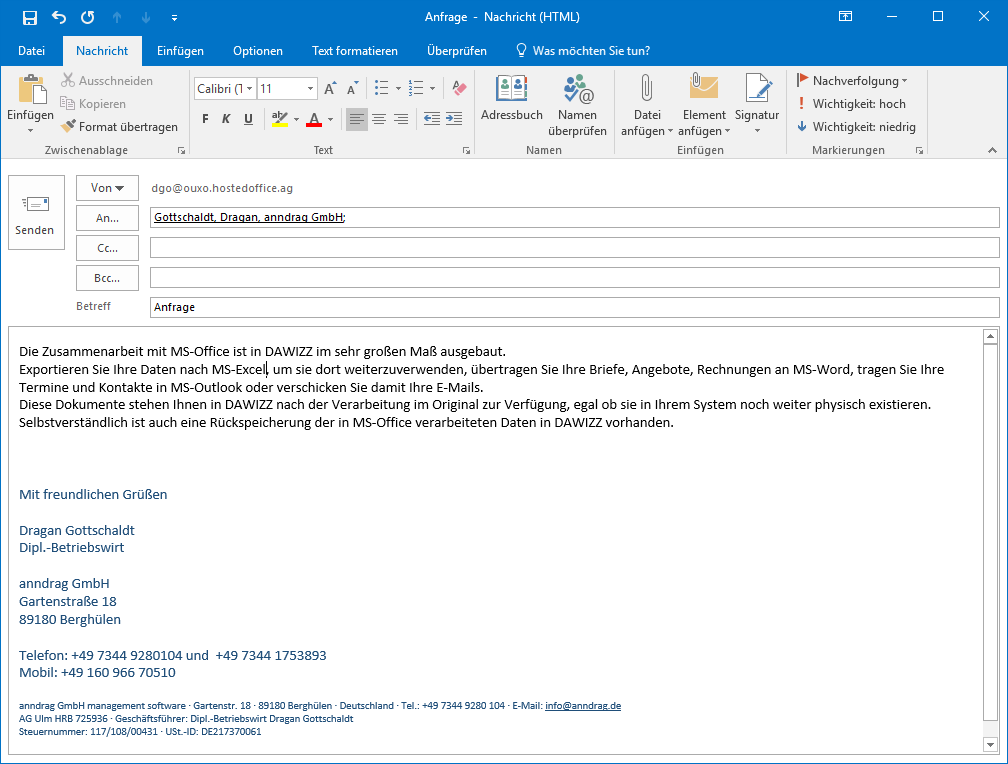Increase font size with the larger A icon
This screenshot has height=764, width=1008.
330,89
